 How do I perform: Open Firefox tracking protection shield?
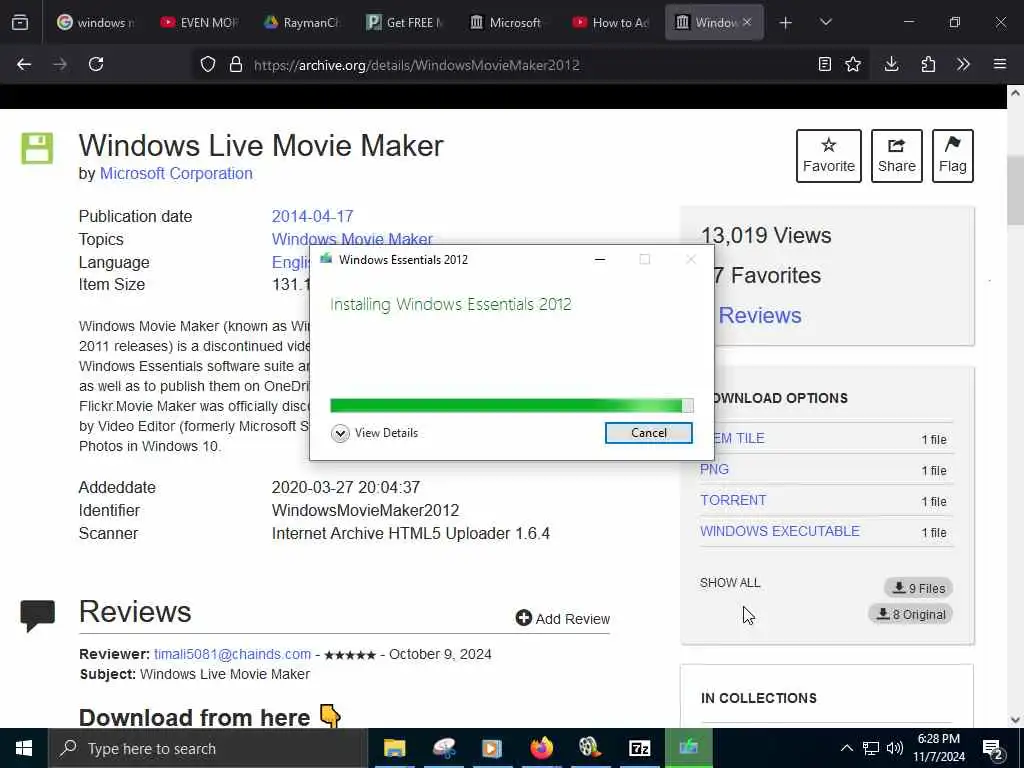[208, 64]
